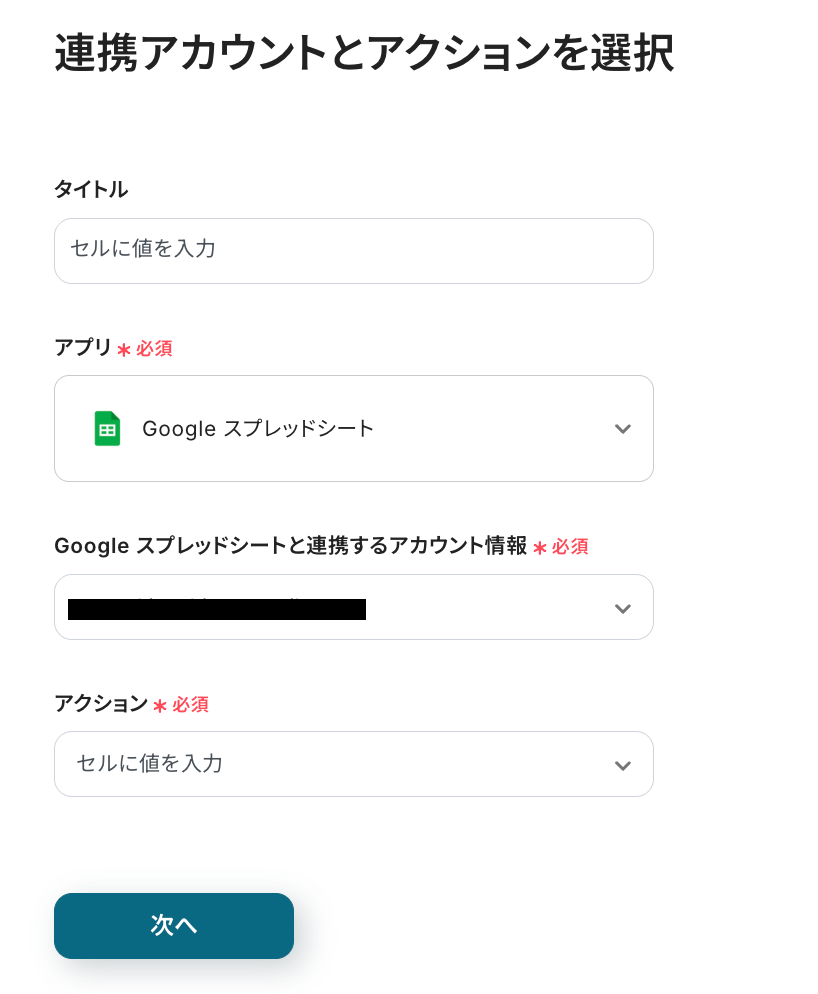Open the account selection dropdown arrow
This screenshot has width=818, height=994.
(x=622, y=609)
